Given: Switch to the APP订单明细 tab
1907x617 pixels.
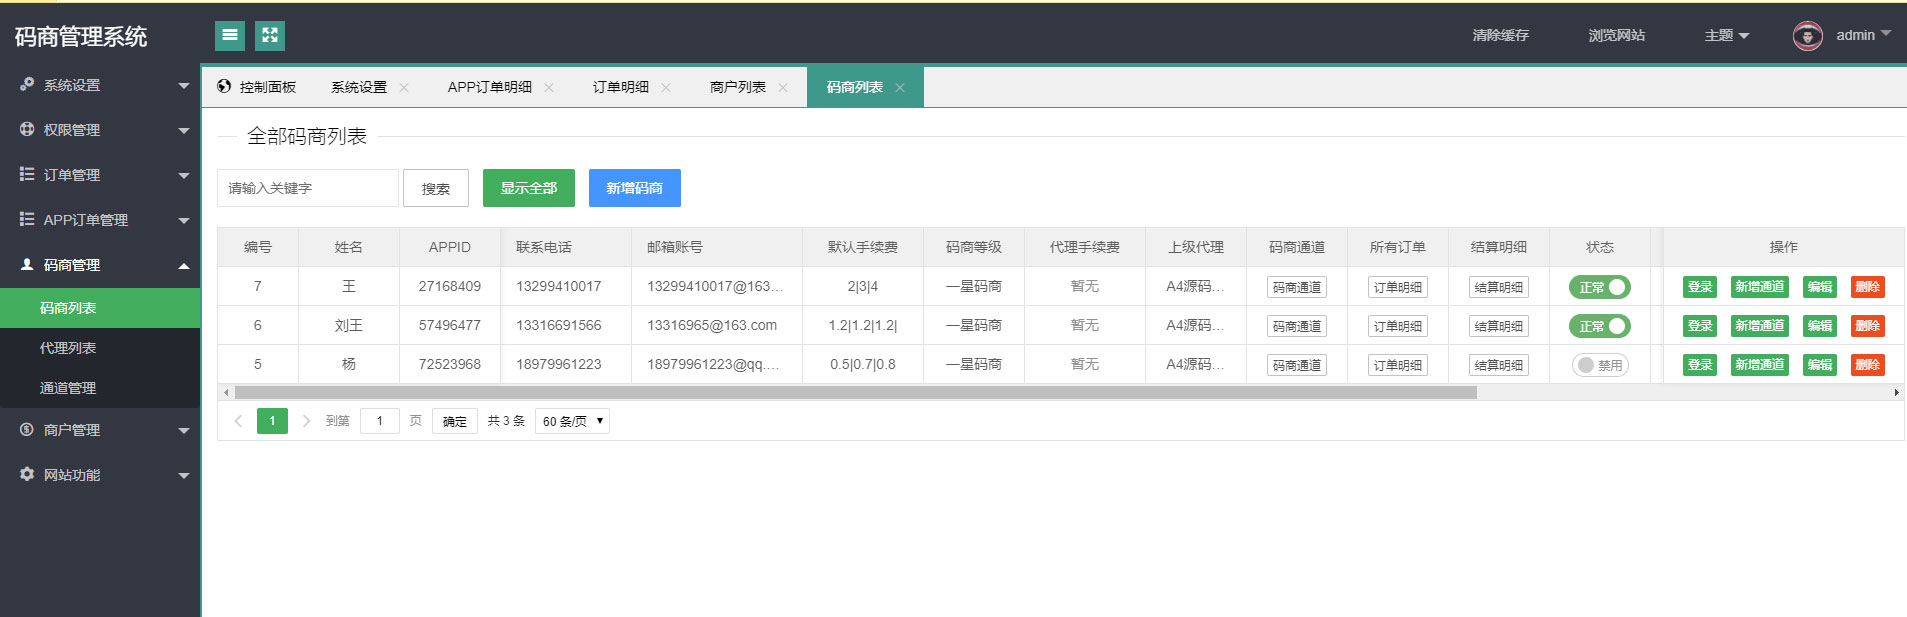Looking at the screenshot, I should pyautogui.click(x=490, y=88).
